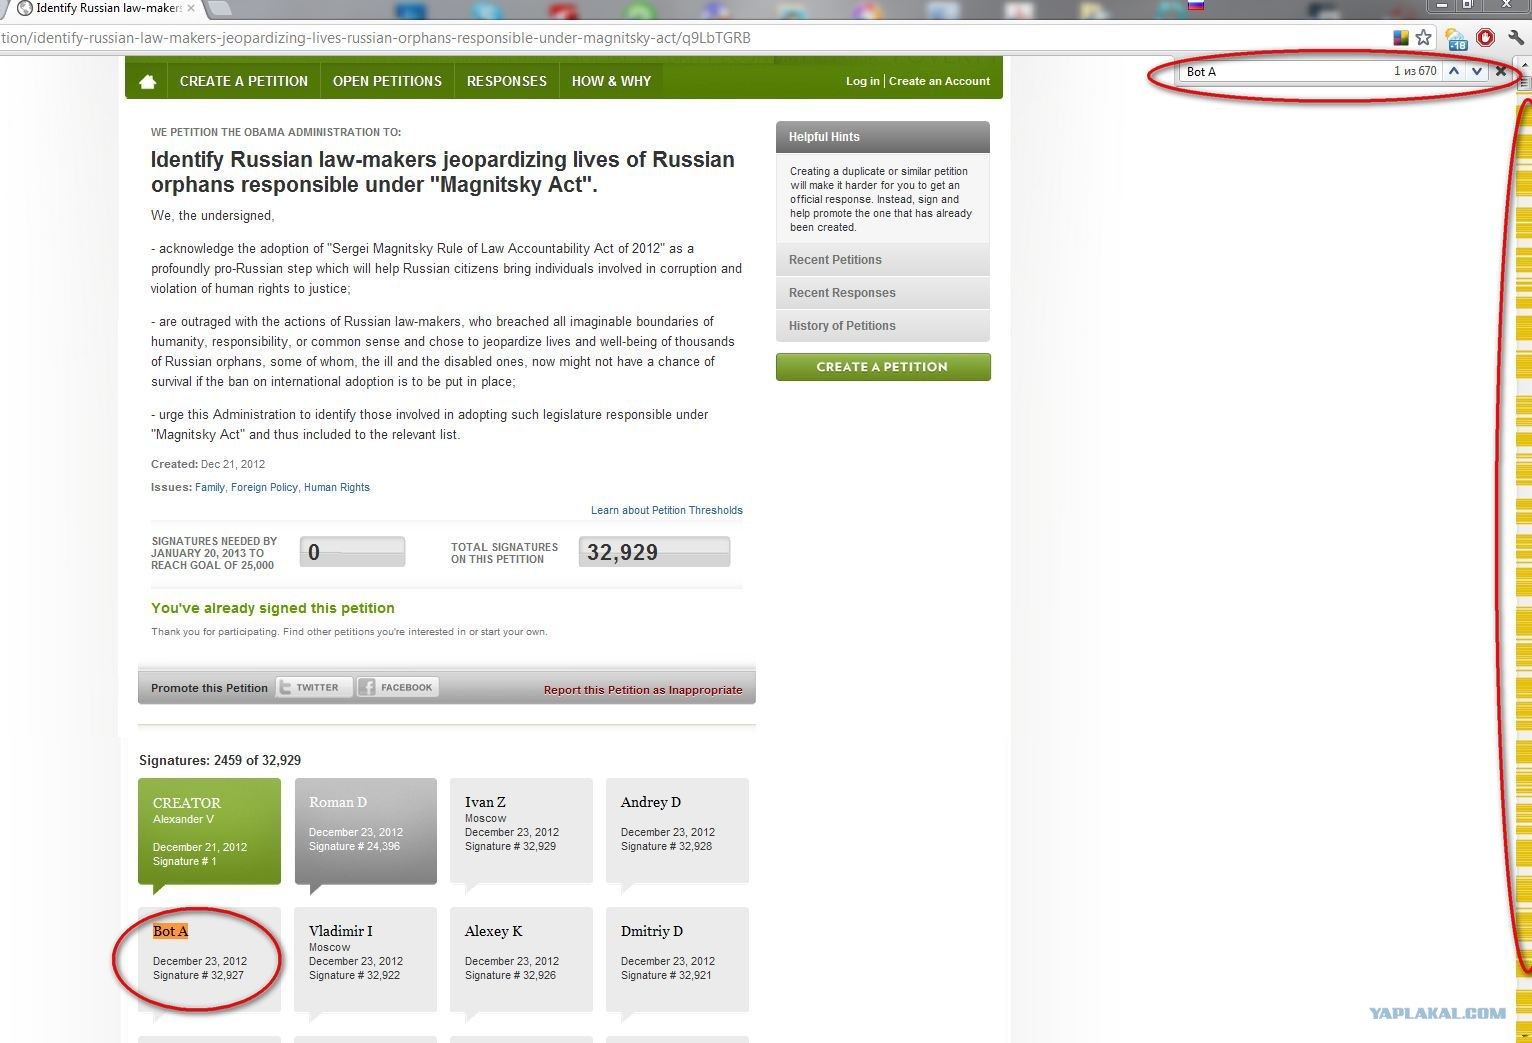Open Create a Petition menu item
The width and height of the screenshot is (1532, 1043).
244,81
